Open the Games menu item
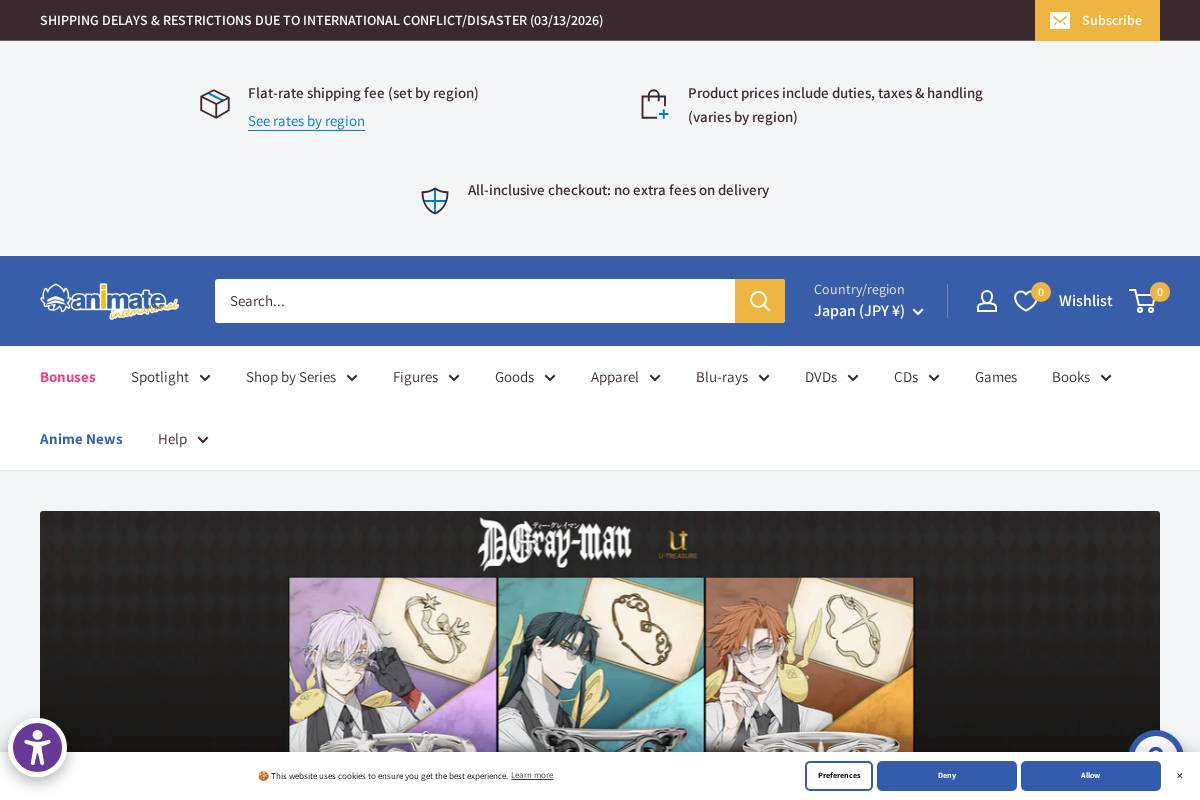Viewport: 1200px width, 800px height. coord(996,377)
